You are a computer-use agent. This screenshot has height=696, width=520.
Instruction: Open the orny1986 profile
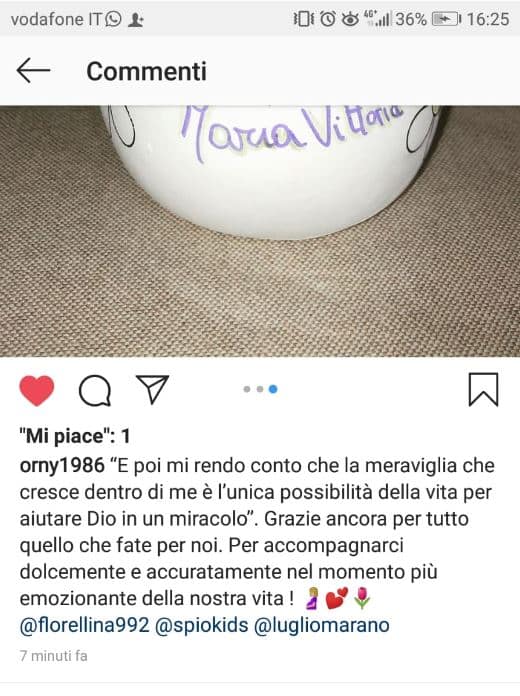pyautogui.click(x=62, y=466)
